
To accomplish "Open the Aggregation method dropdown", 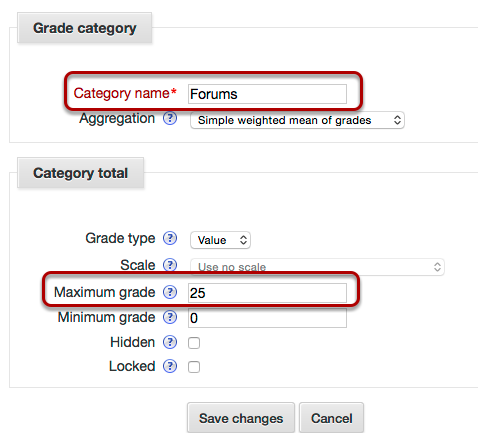I will [x=297, y=120].
